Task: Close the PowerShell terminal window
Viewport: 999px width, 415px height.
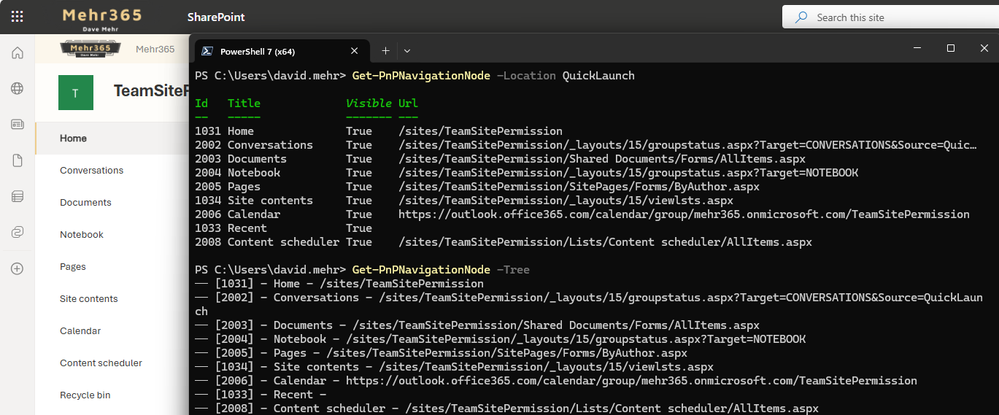Action: (984, 48)
